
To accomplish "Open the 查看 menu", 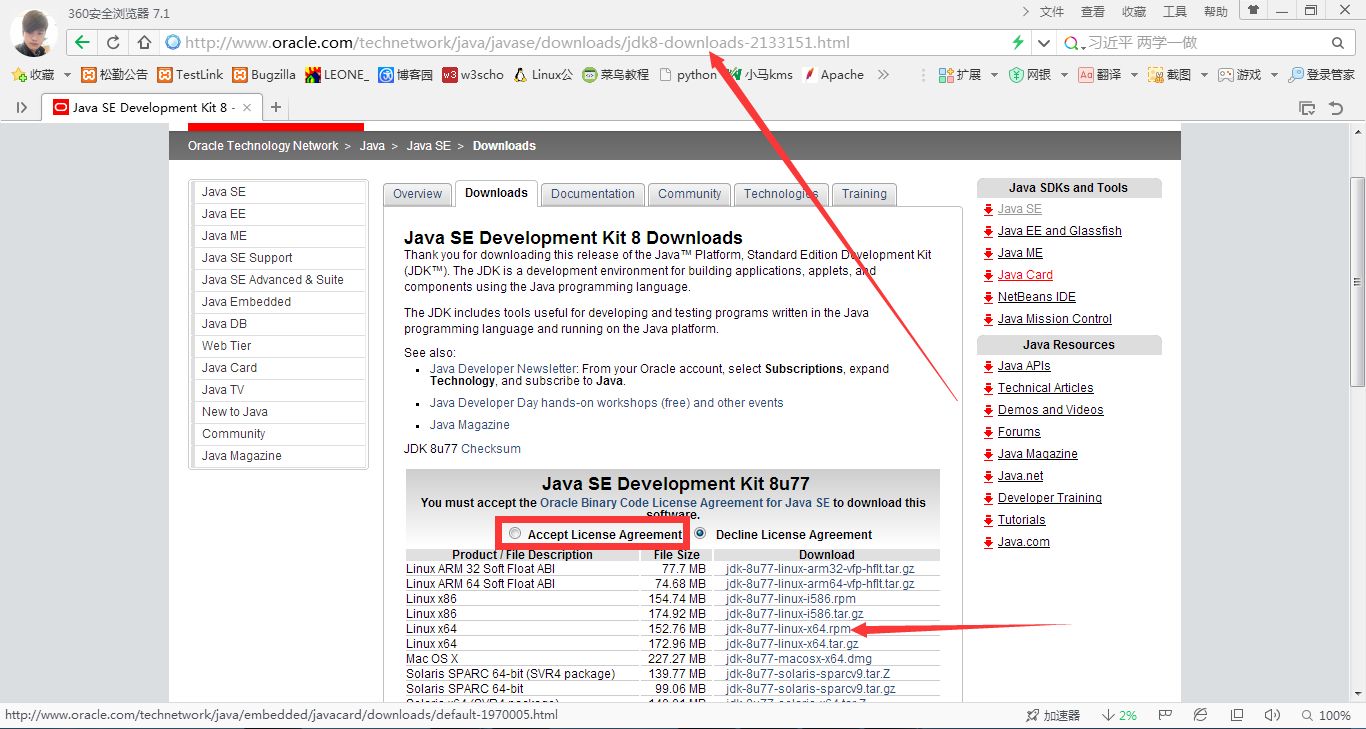I will point(1093,12).
